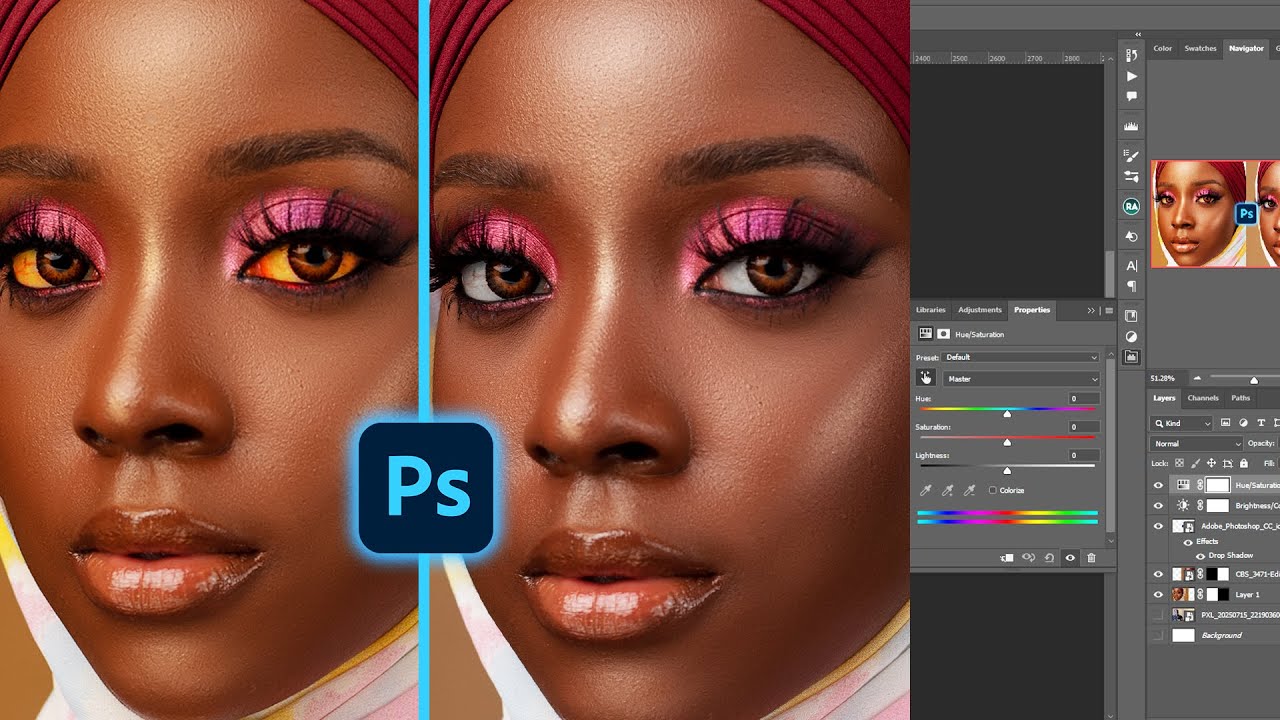Open the Kind filter dropdown
The image size is (1280, 720).
[1181, 423]
